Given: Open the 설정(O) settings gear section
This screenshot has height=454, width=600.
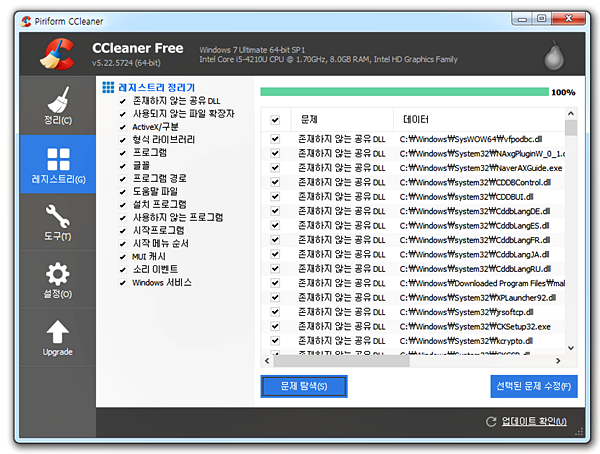Looking at the screenshot, I should click(x=58, y=279).
